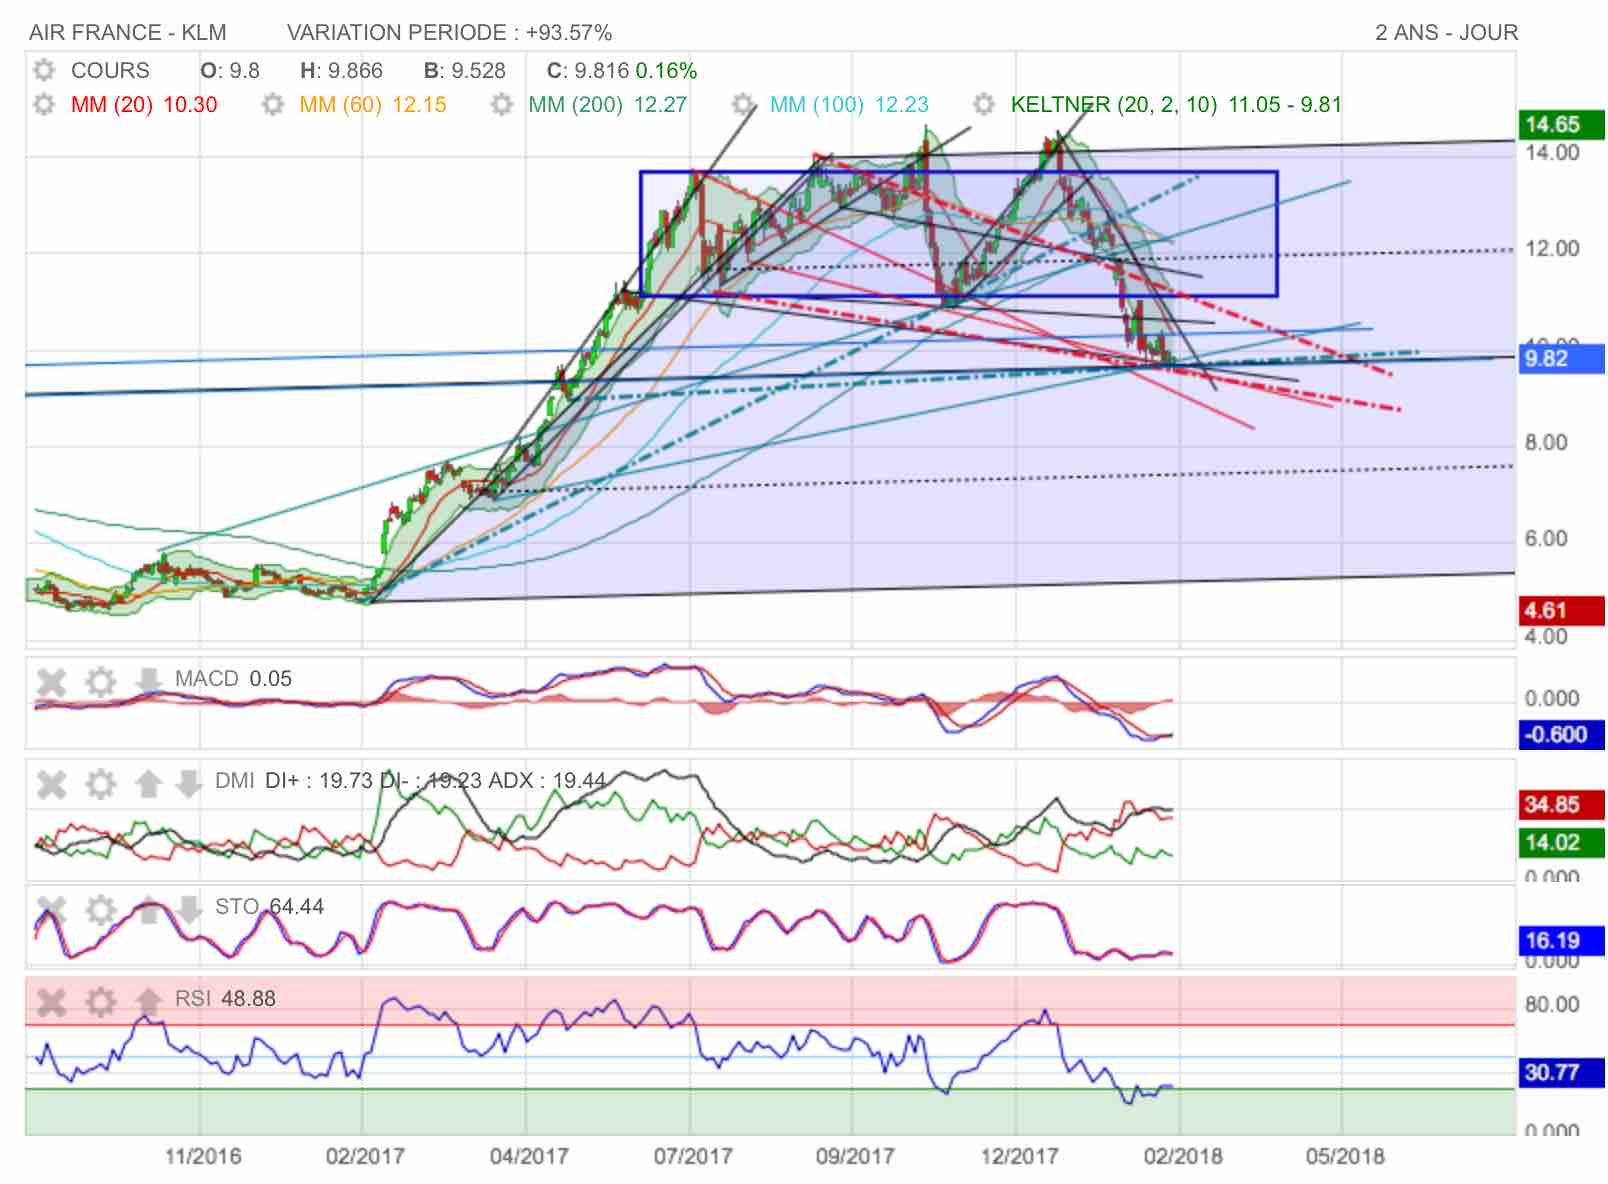Click the H: 9.866 high value

click(x=341, y=71)
